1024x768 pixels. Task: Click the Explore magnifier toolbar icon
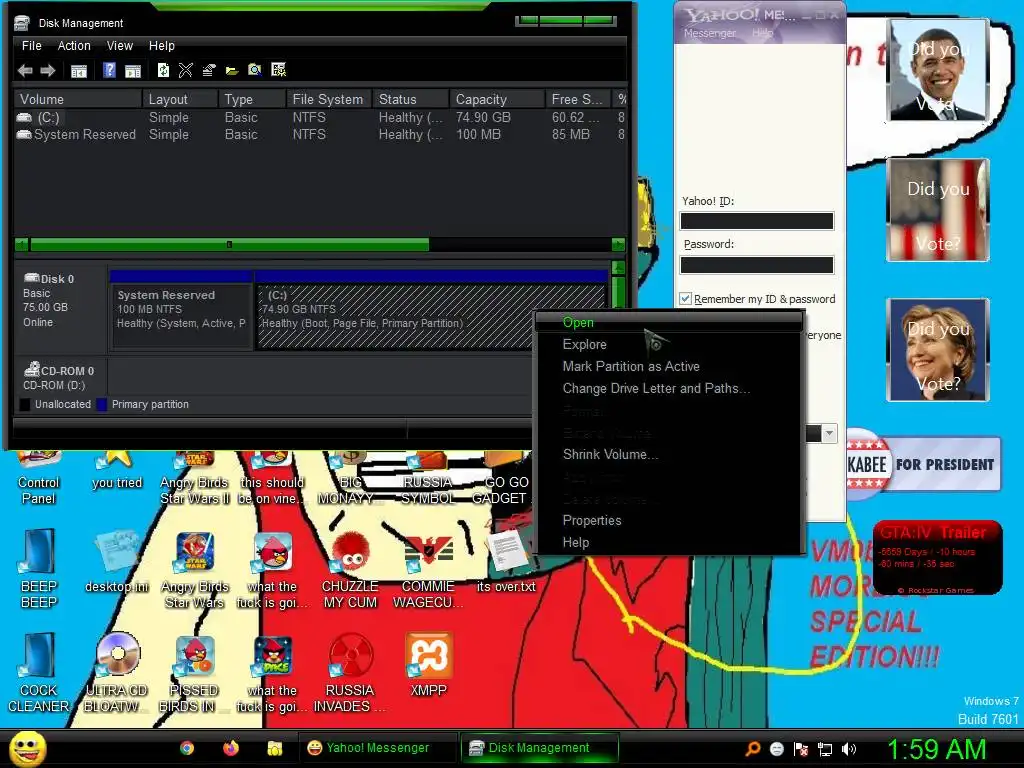[255, 70]
